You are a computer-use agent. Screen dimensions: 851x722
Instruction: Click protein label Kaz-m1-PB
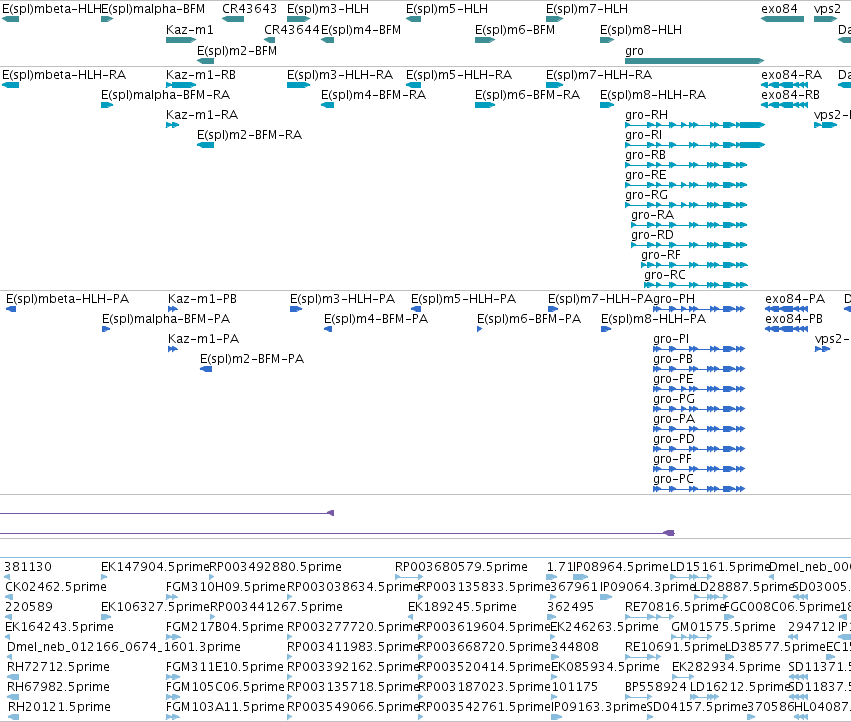pyautogui.click(x=202, y=299)
